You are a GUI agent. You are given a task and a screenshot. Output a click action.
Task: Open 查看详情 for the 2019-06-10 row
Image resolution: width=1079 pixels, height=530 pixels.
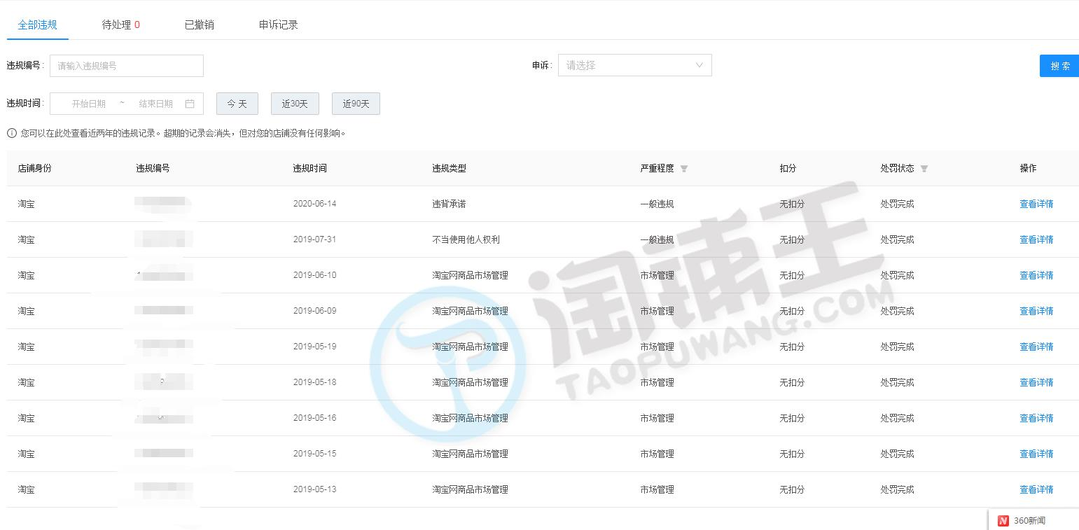[1036, 276]
